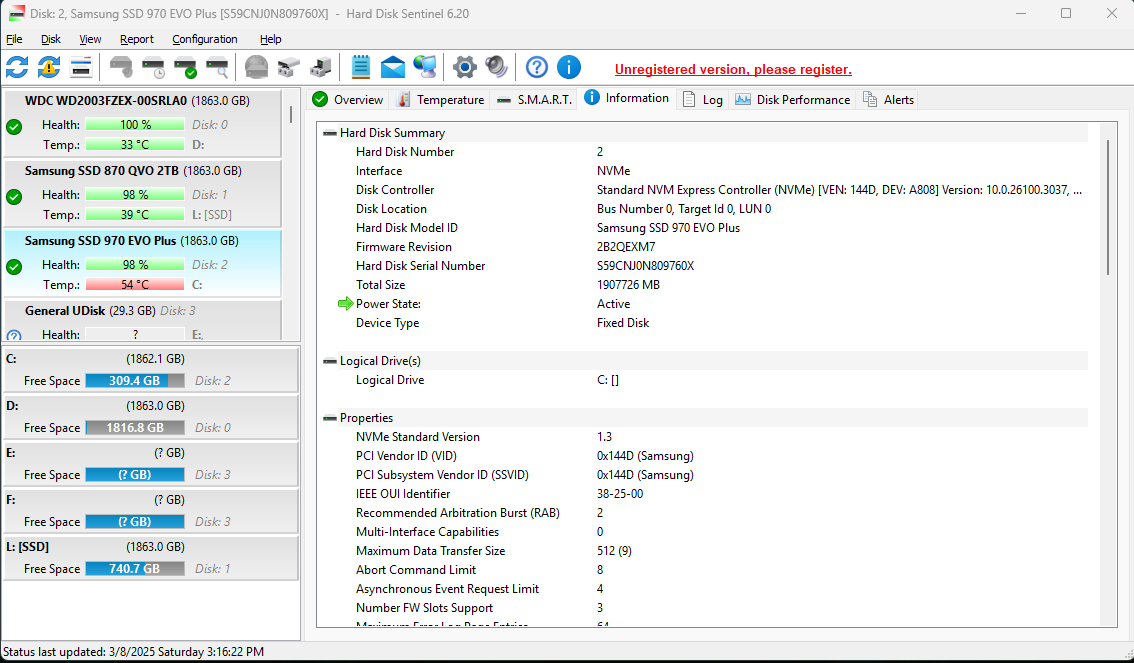Switch to the S.M.A.R.T. tab
1134x663 pixels.
pos(534,100)
